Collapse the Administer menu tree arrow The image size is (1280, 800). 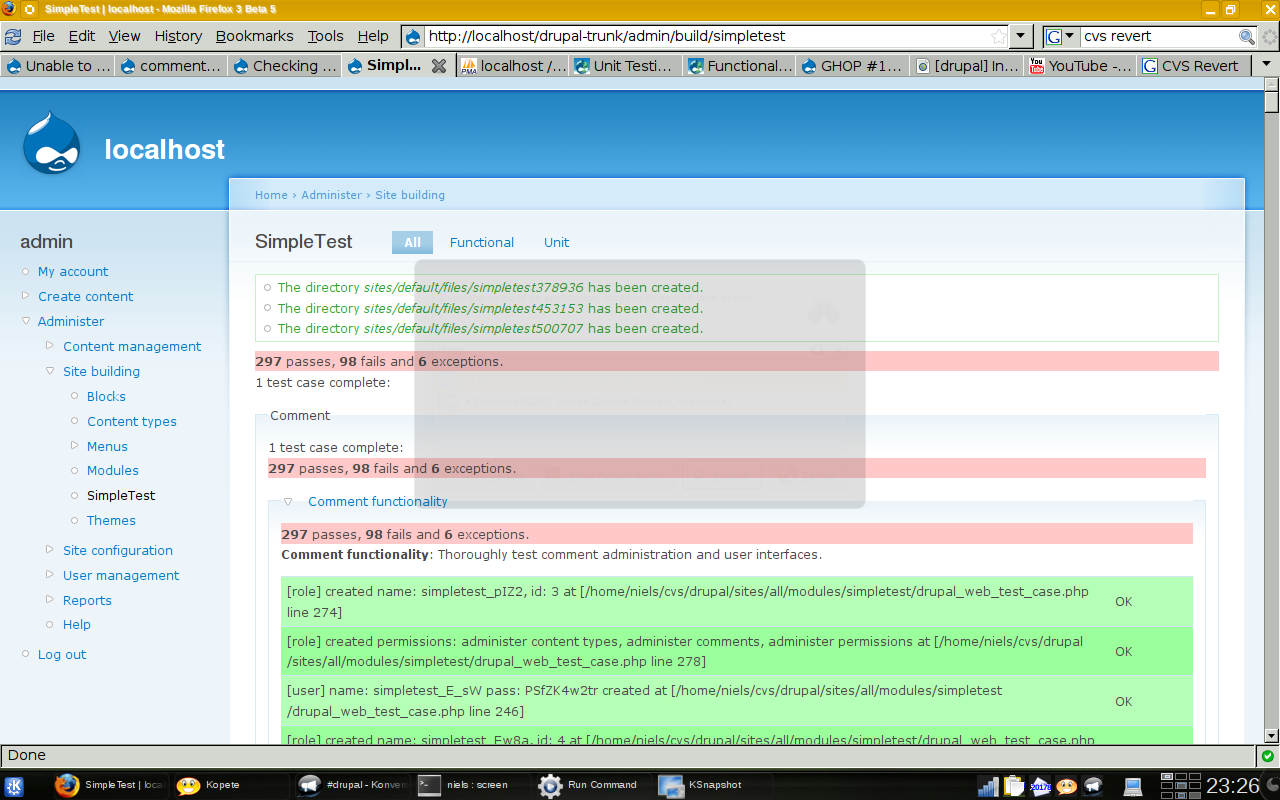26,321
